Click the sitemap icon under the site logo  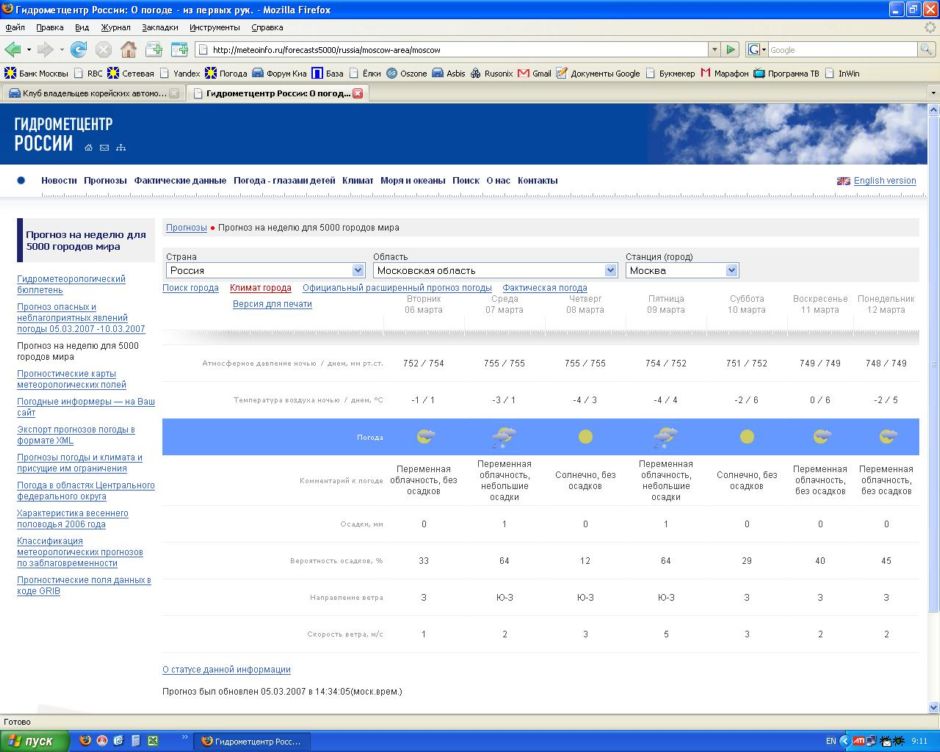[121, 148]
